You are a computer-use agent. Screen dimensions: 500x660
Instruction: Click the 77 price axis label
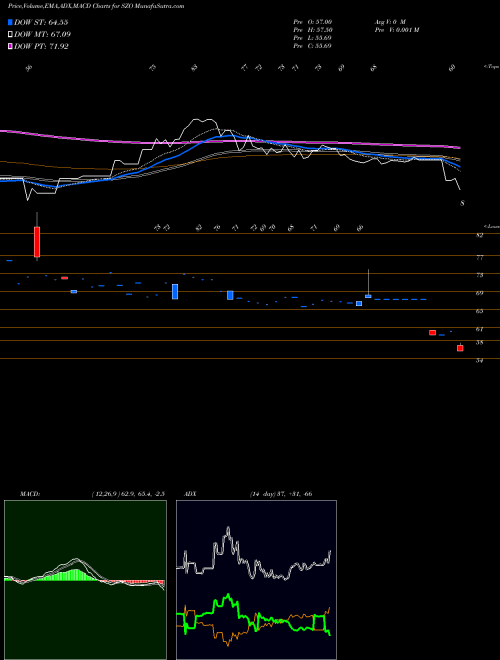coord(479,258)
